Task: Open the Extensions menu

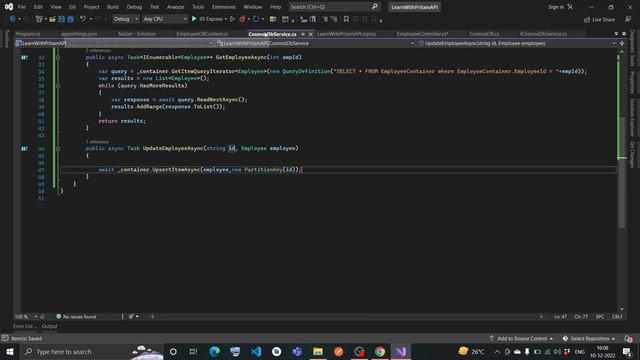Action: click(x=223, y=7)
